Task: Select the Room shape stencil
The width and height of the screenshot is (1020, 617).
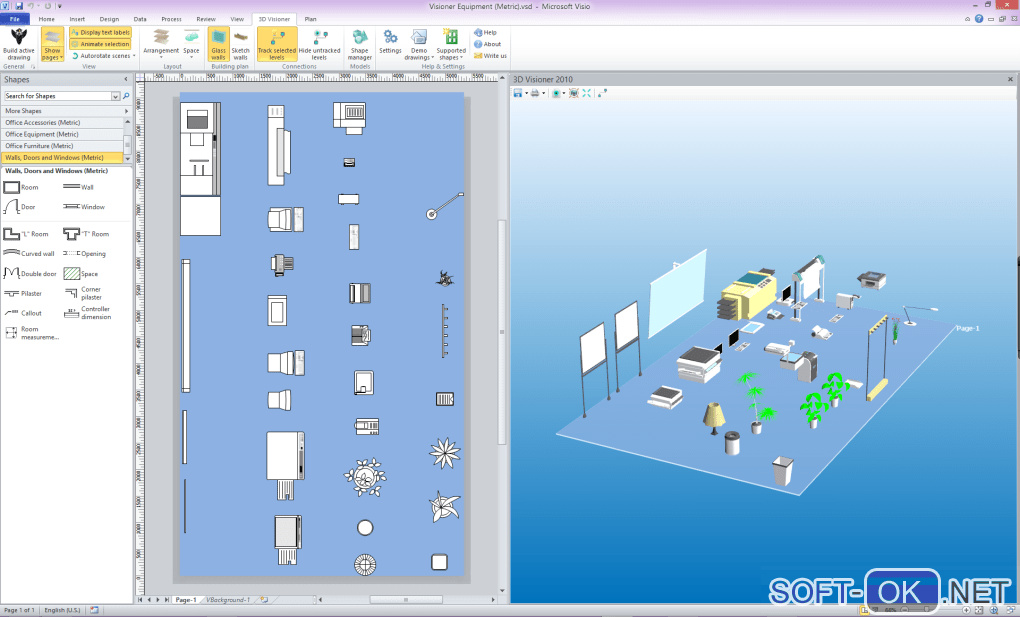Action: click(x=21, y=187)
